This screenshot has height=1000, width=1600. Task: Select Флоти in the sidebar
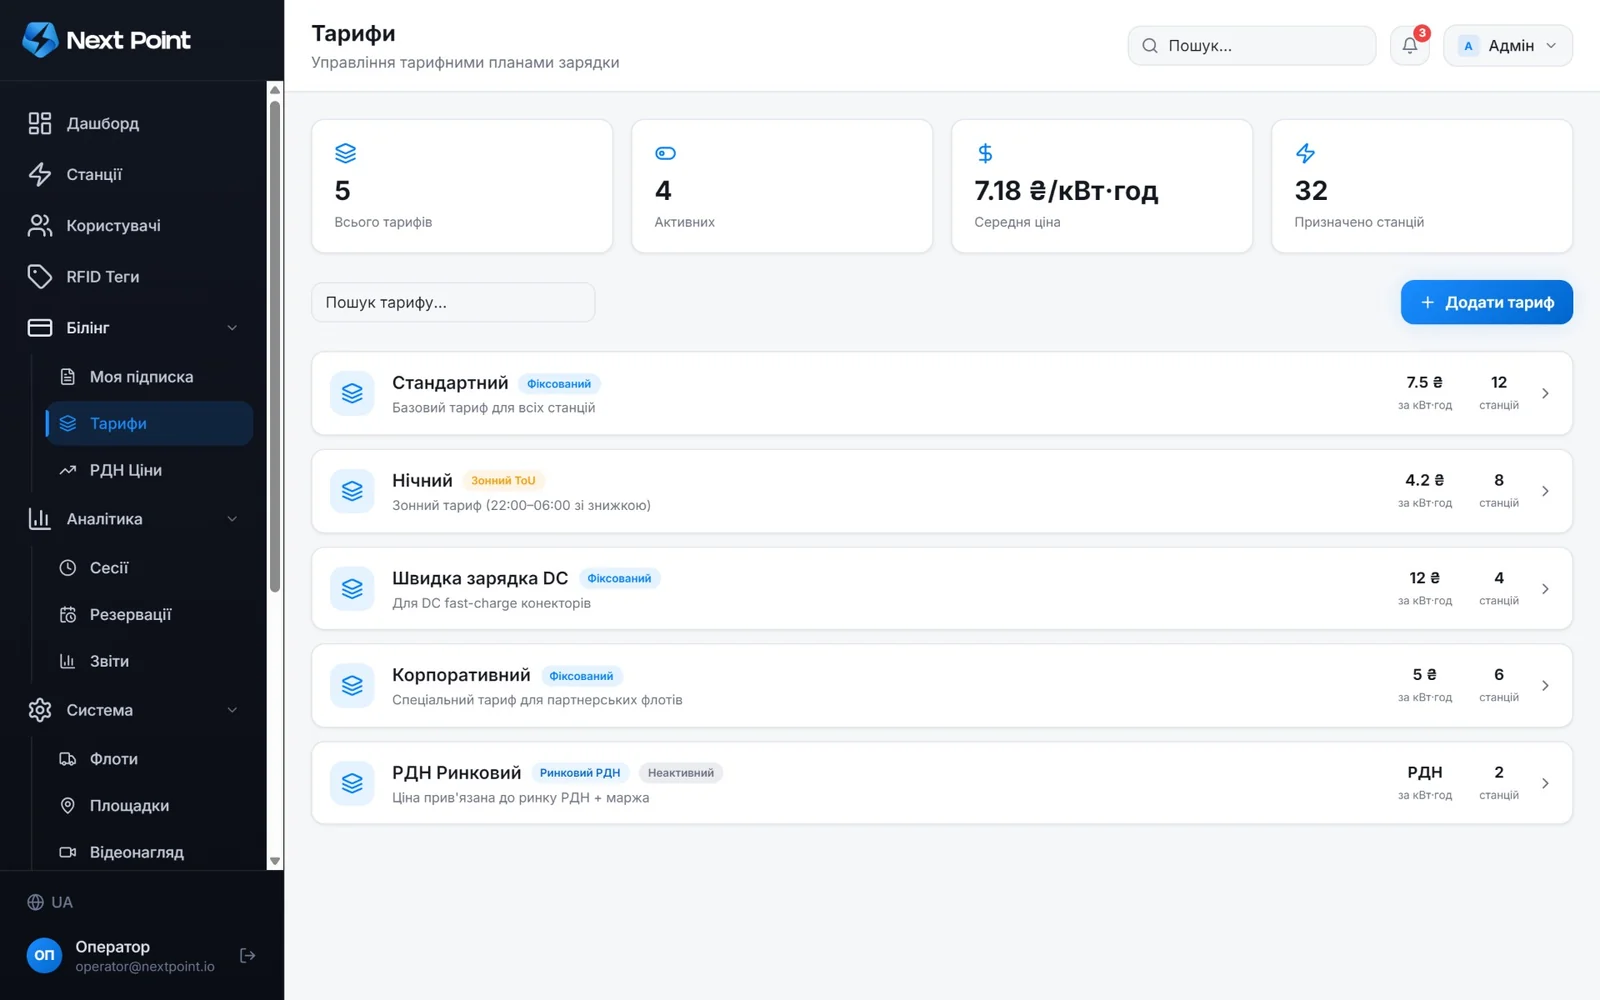click(x=149, y=759)
